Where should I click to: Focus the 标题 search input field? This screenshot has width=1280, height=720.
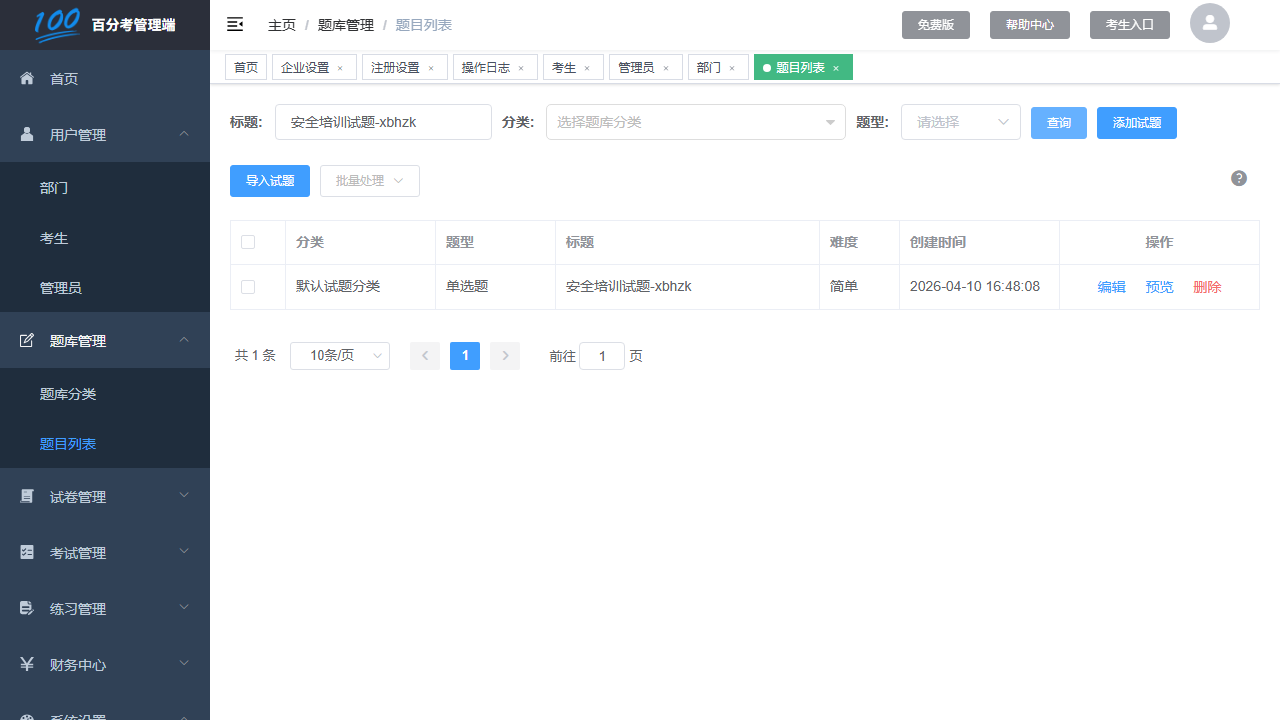(383, 122)
